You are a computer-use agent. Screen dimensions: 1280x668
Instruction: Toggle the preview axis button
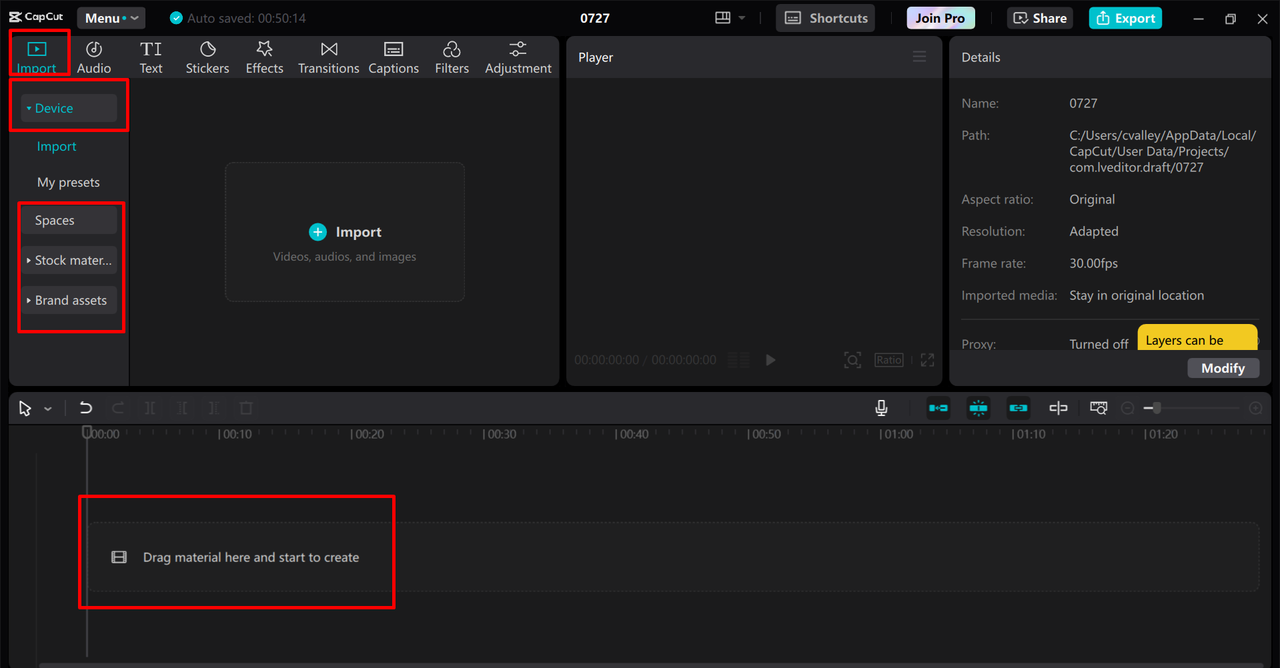pos(1058,408)
